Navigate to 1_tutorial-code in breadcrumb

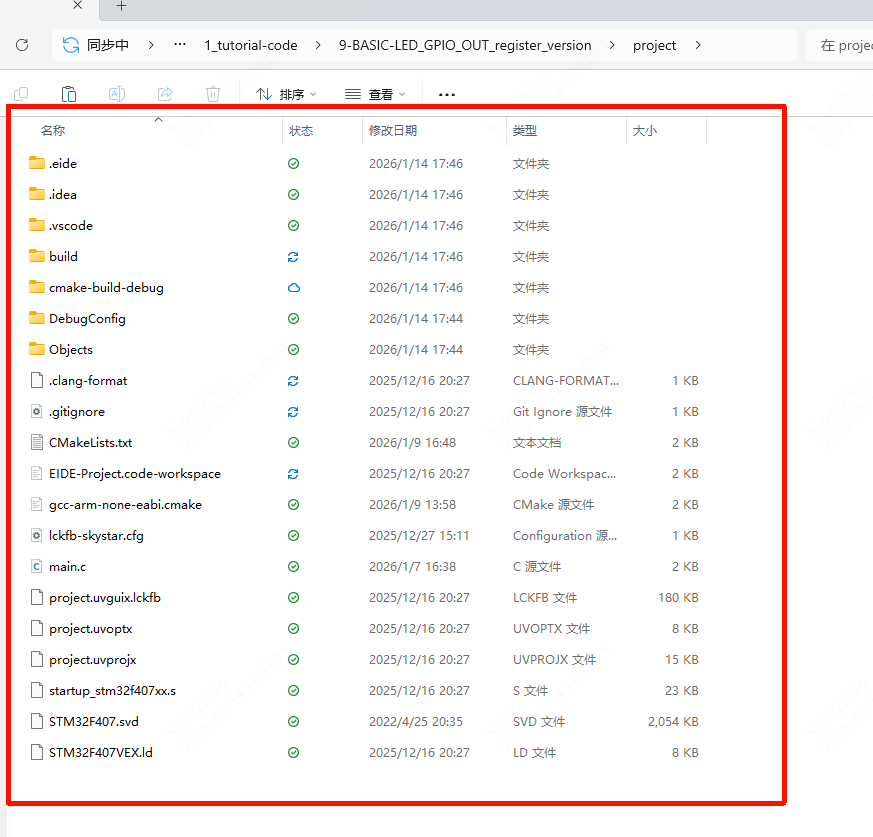click(251, 45)
